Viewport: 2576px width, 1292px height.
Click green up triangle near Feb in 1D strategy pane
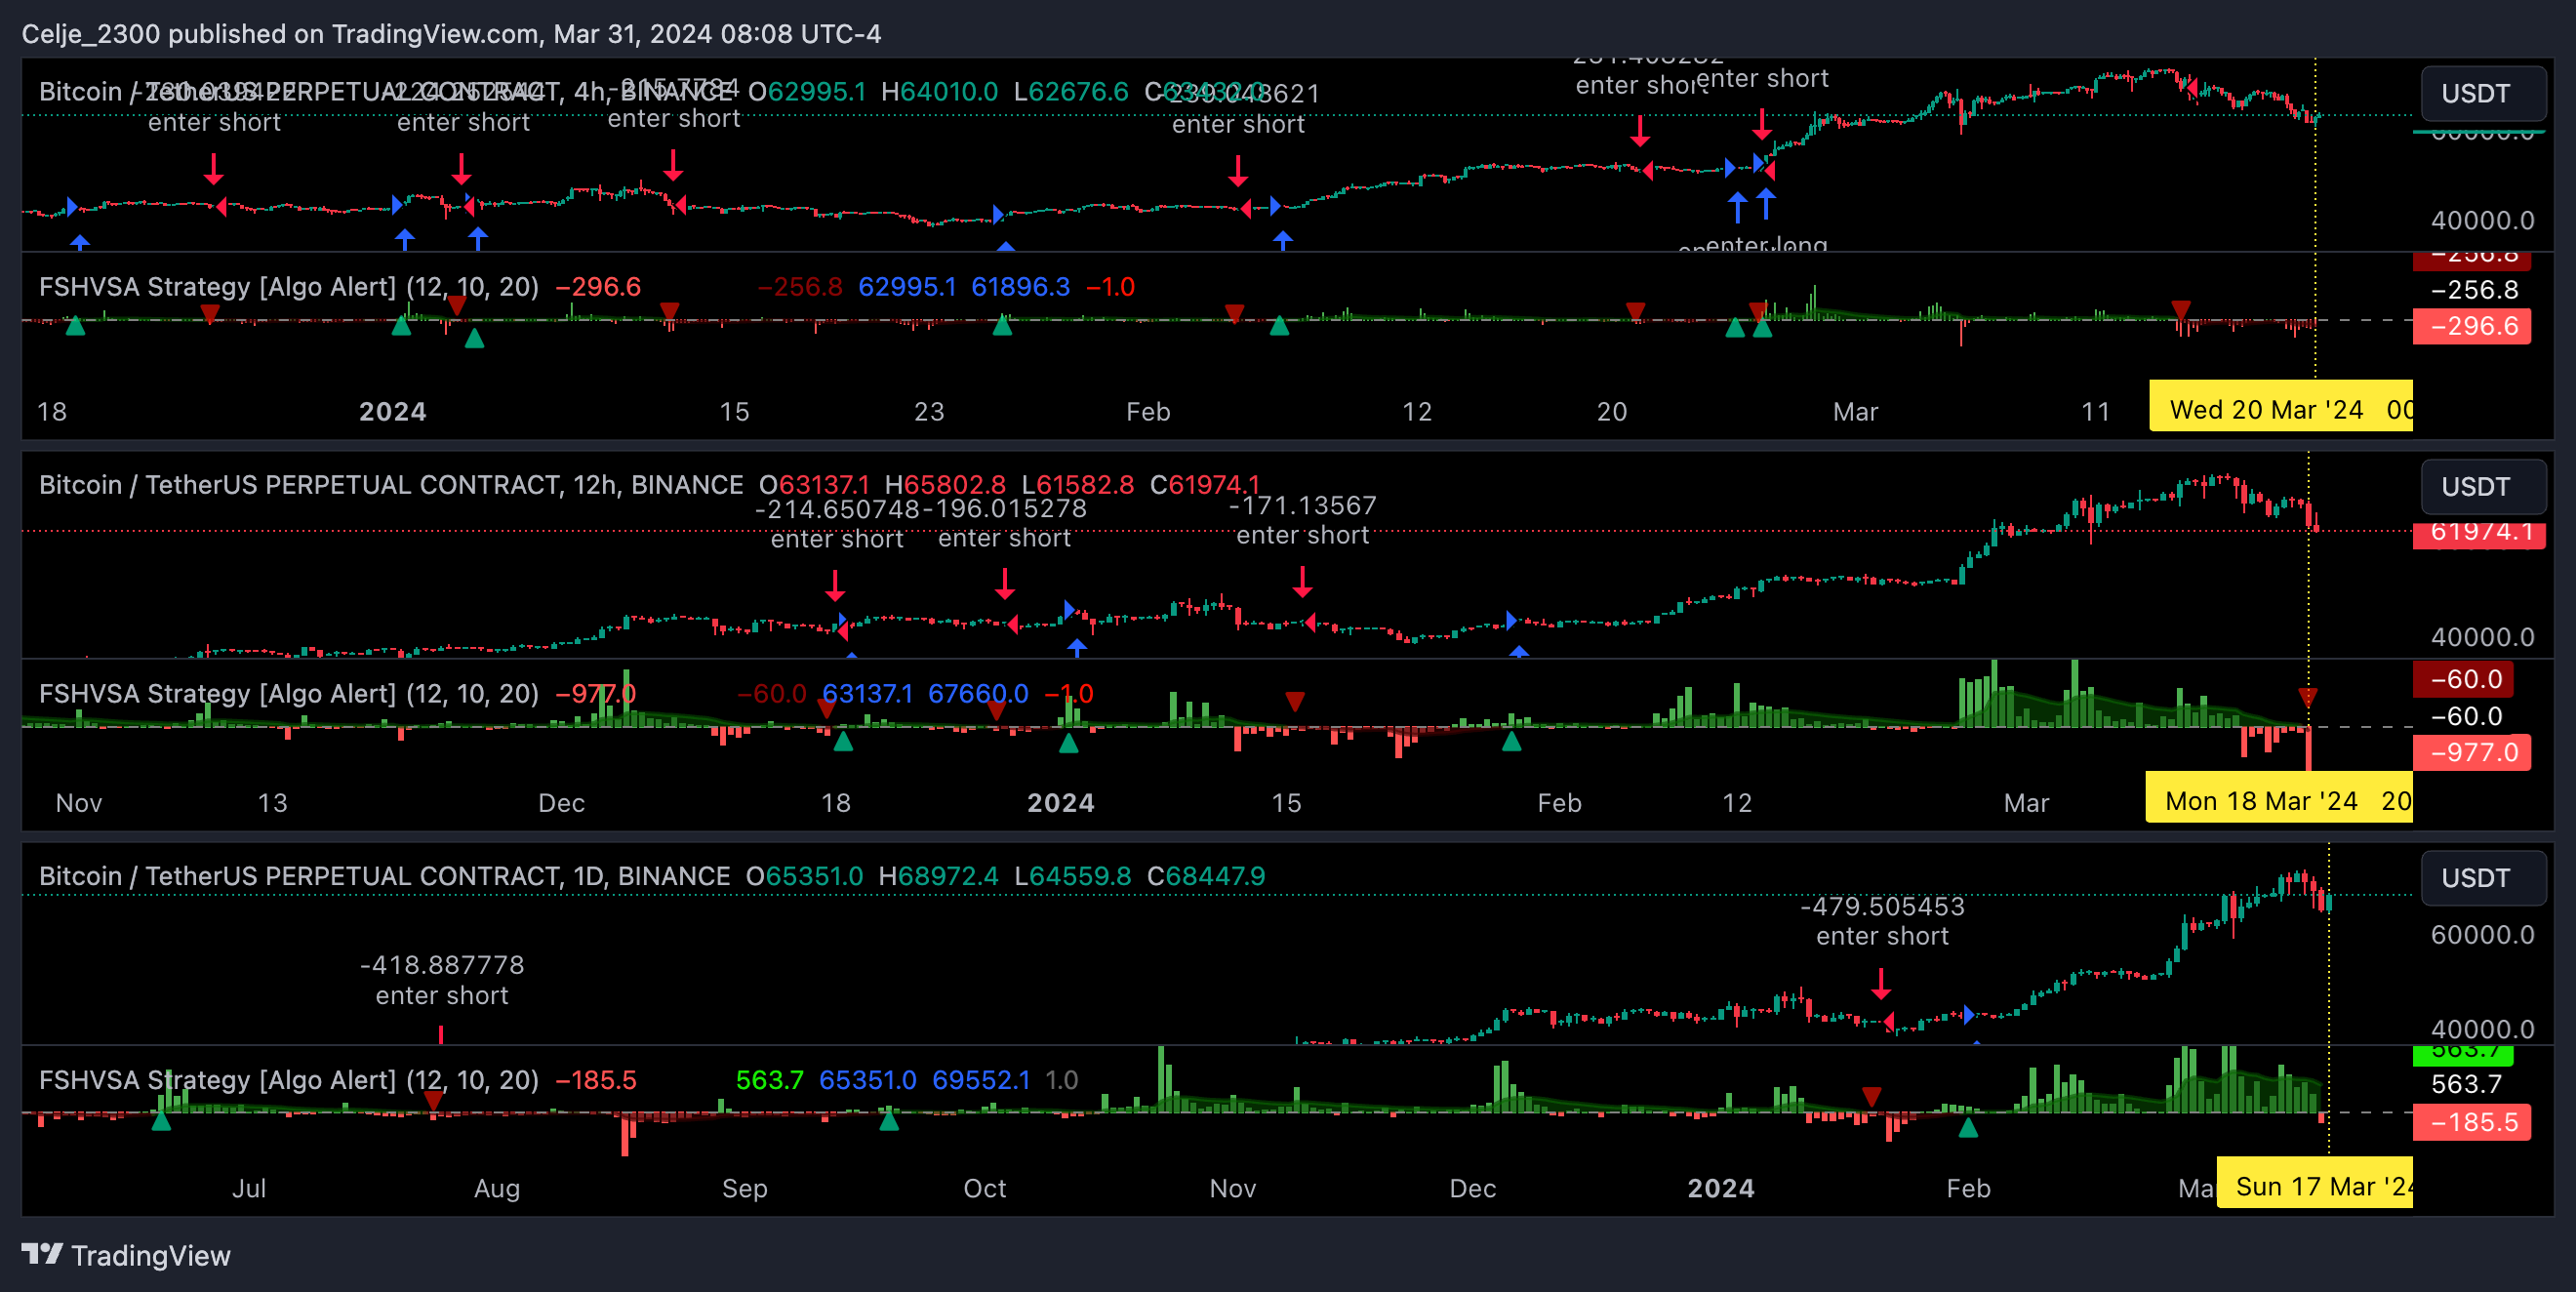[x=1968, y=1128]
